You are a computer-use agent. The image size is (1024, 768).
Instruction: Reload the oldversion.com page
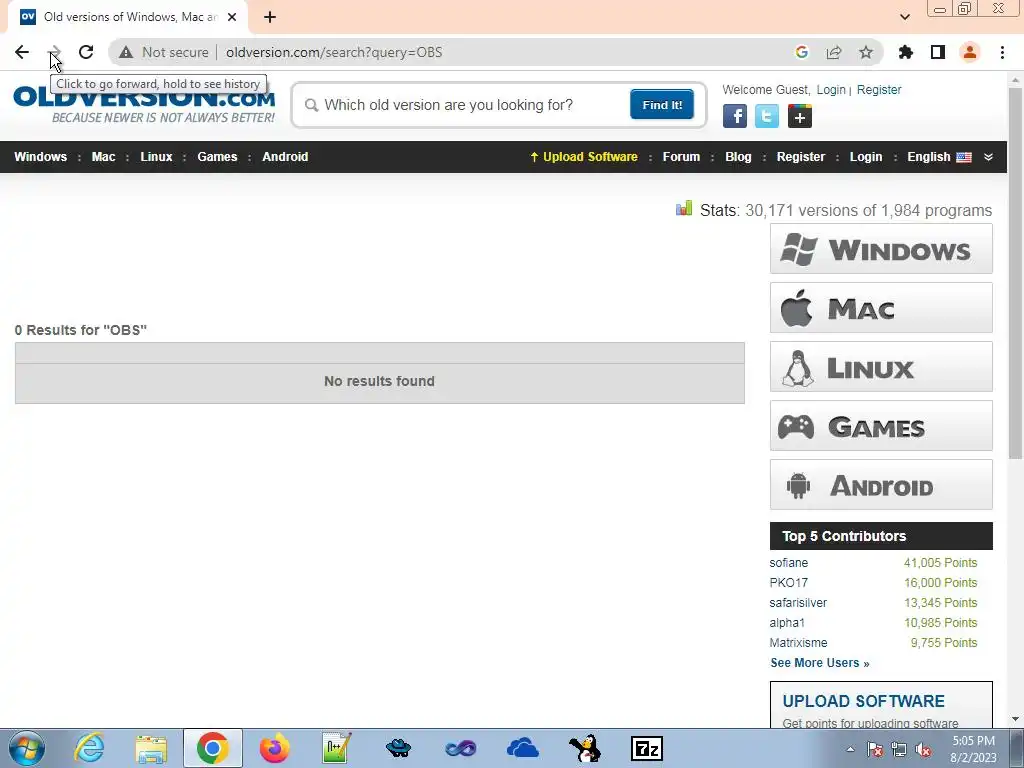coord(86,52)
